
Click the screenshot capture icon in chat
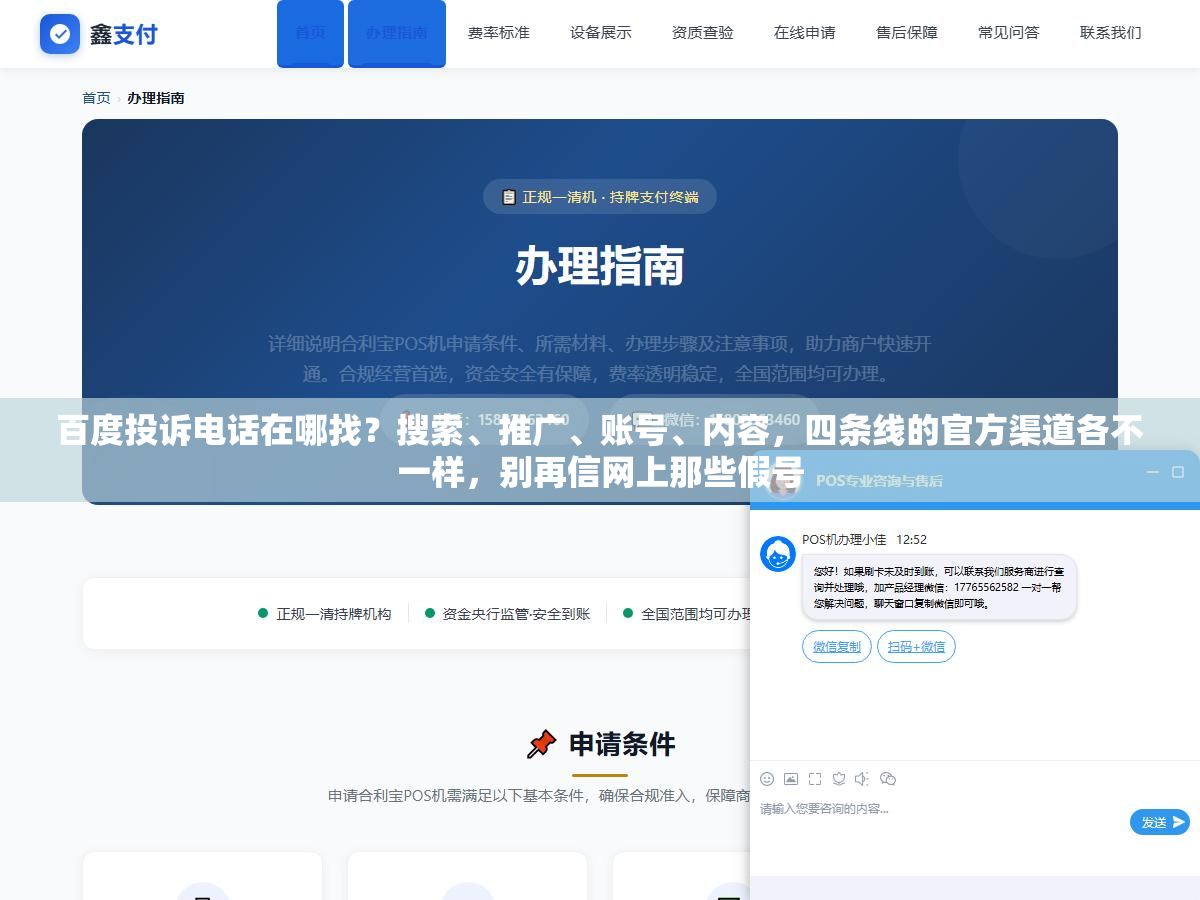tap(815, 779)
